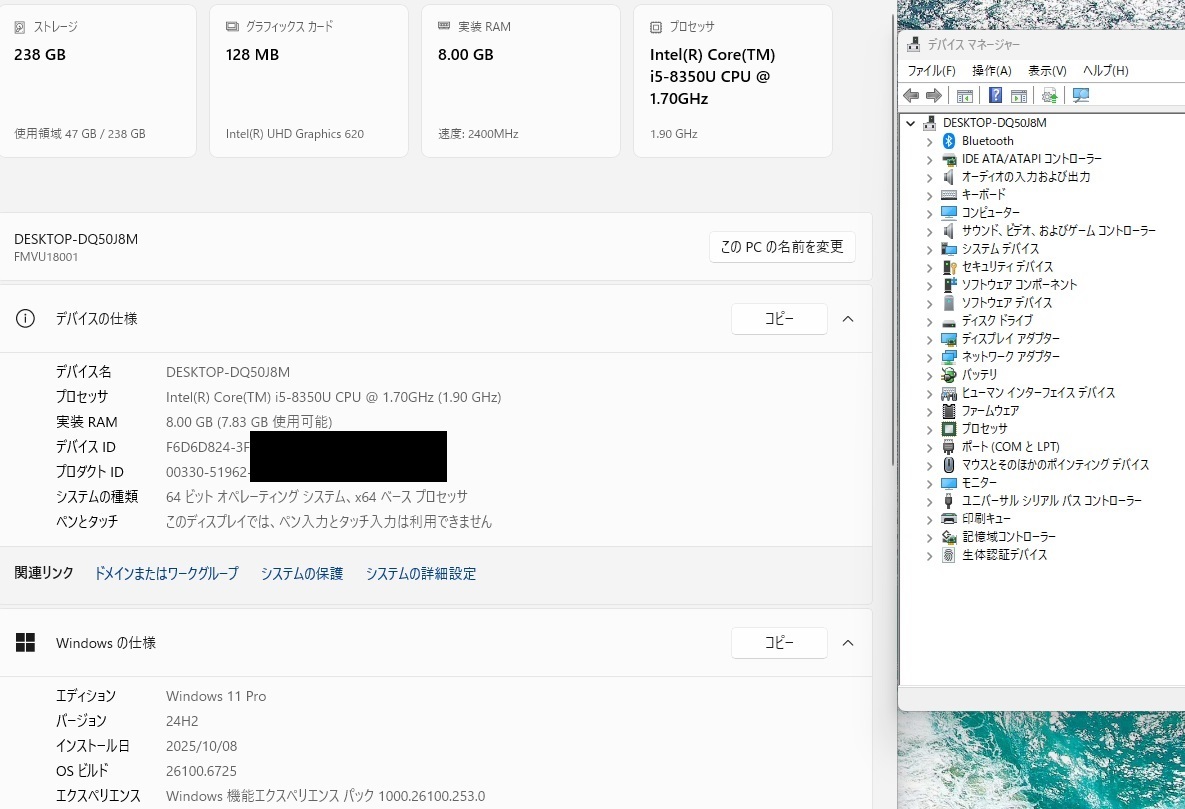Toggle the console tree pane toolbar icon
1185x809 pixels.
tap(965, 95)
